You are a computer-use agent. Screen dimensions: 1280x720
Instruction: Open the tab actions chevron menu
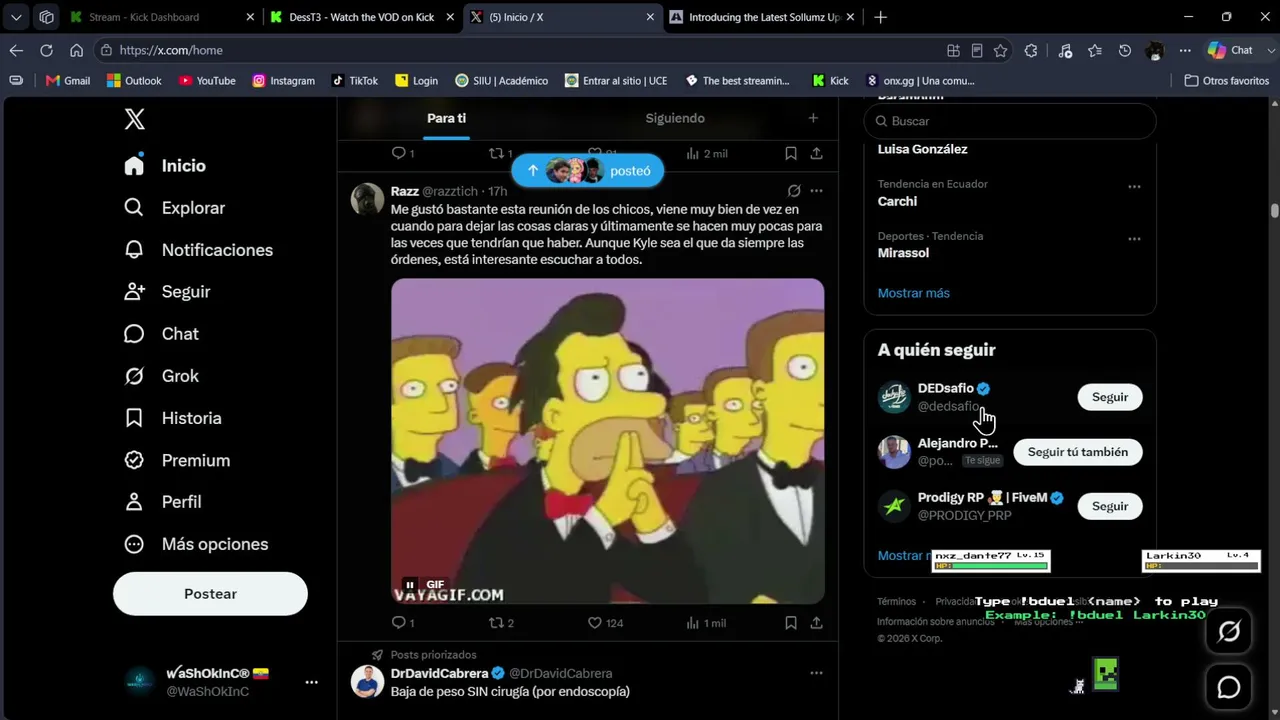pyautogui.click(x=16, y=17)
